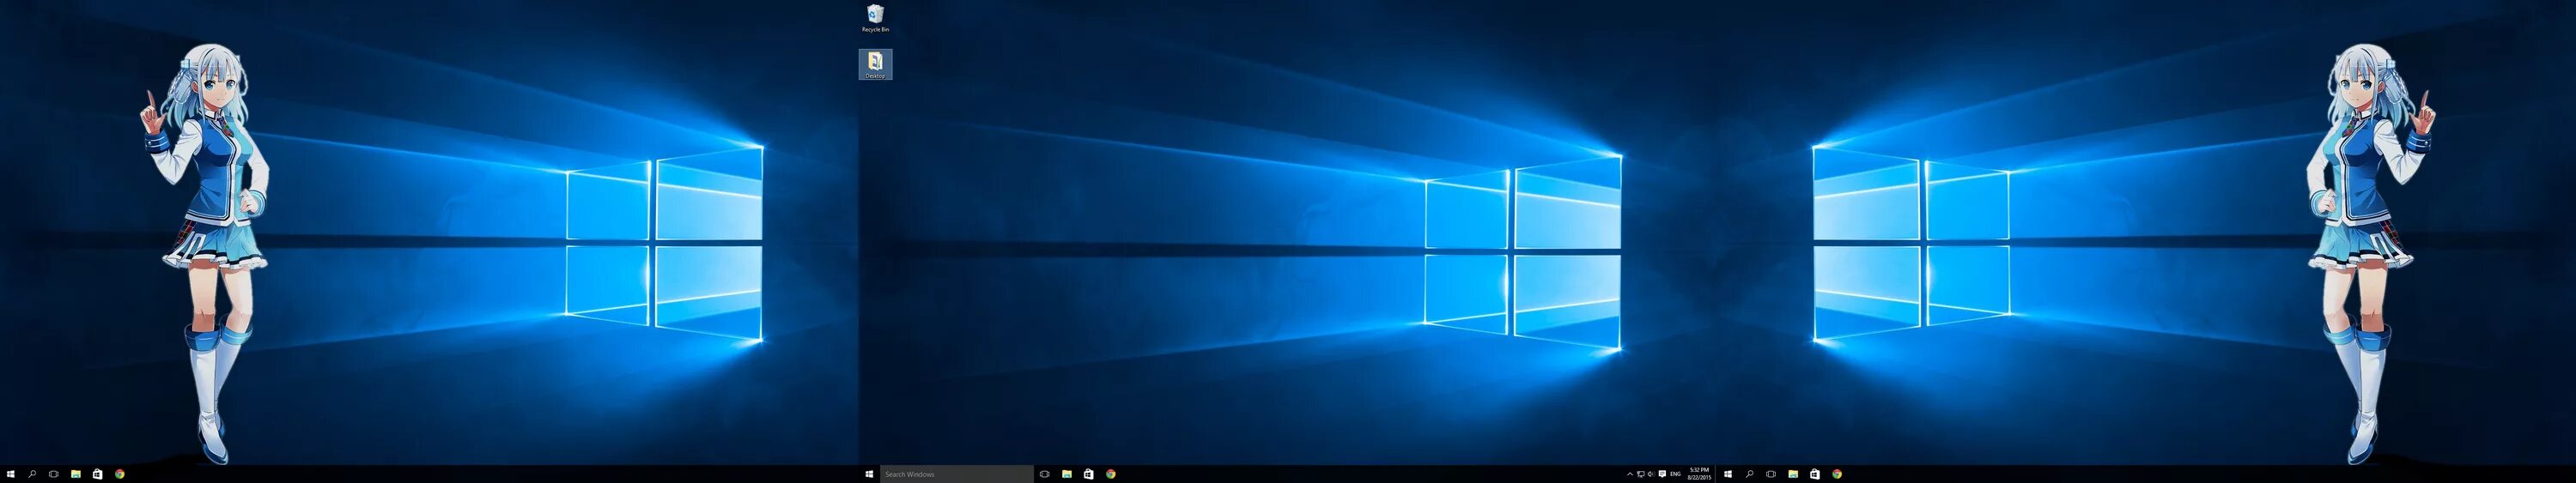The width and height of the screenshot is (2576, 483).
Task: Open the Store app on right monitor taskbar
Action: click(x=1815, y=474)
